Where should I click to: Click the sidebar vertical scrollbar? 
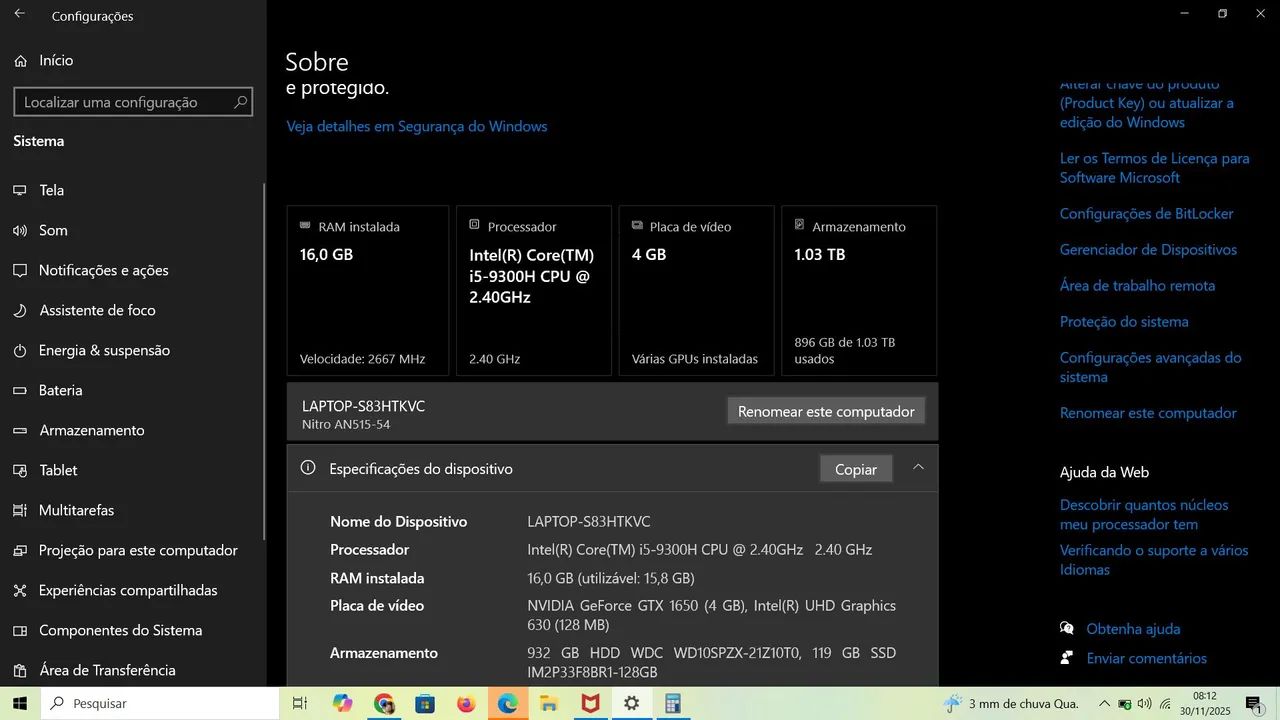[x=264, y=360]
